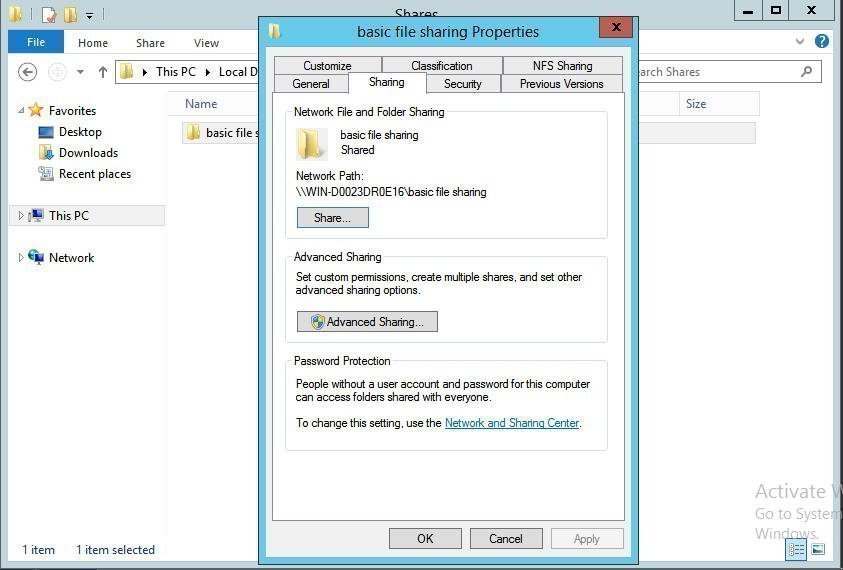Open the Security tab
The width and height of the screenshot is (843, 570).
pyautogui.click(x=463, y=84)
